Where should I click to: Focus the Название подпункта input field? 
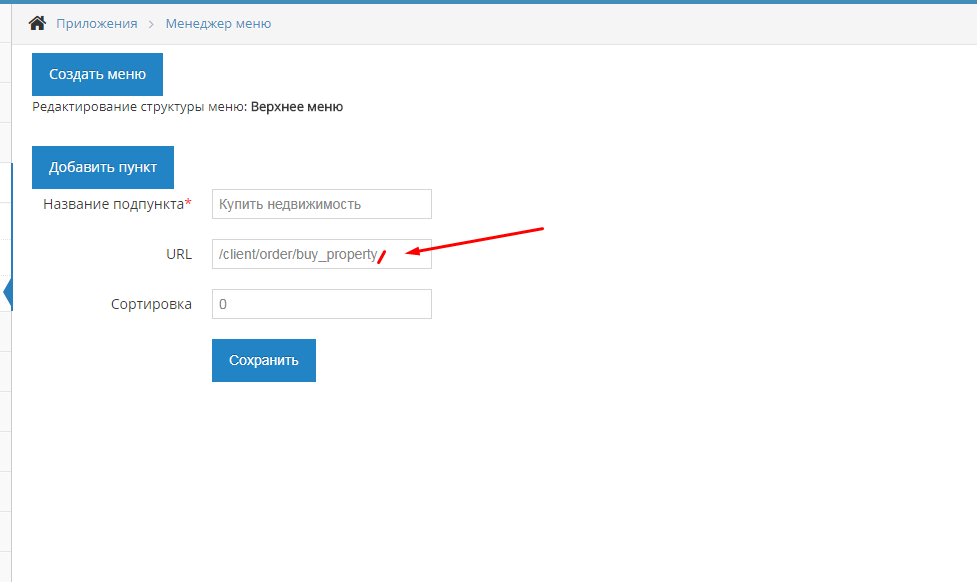click(x=321, y=204)
